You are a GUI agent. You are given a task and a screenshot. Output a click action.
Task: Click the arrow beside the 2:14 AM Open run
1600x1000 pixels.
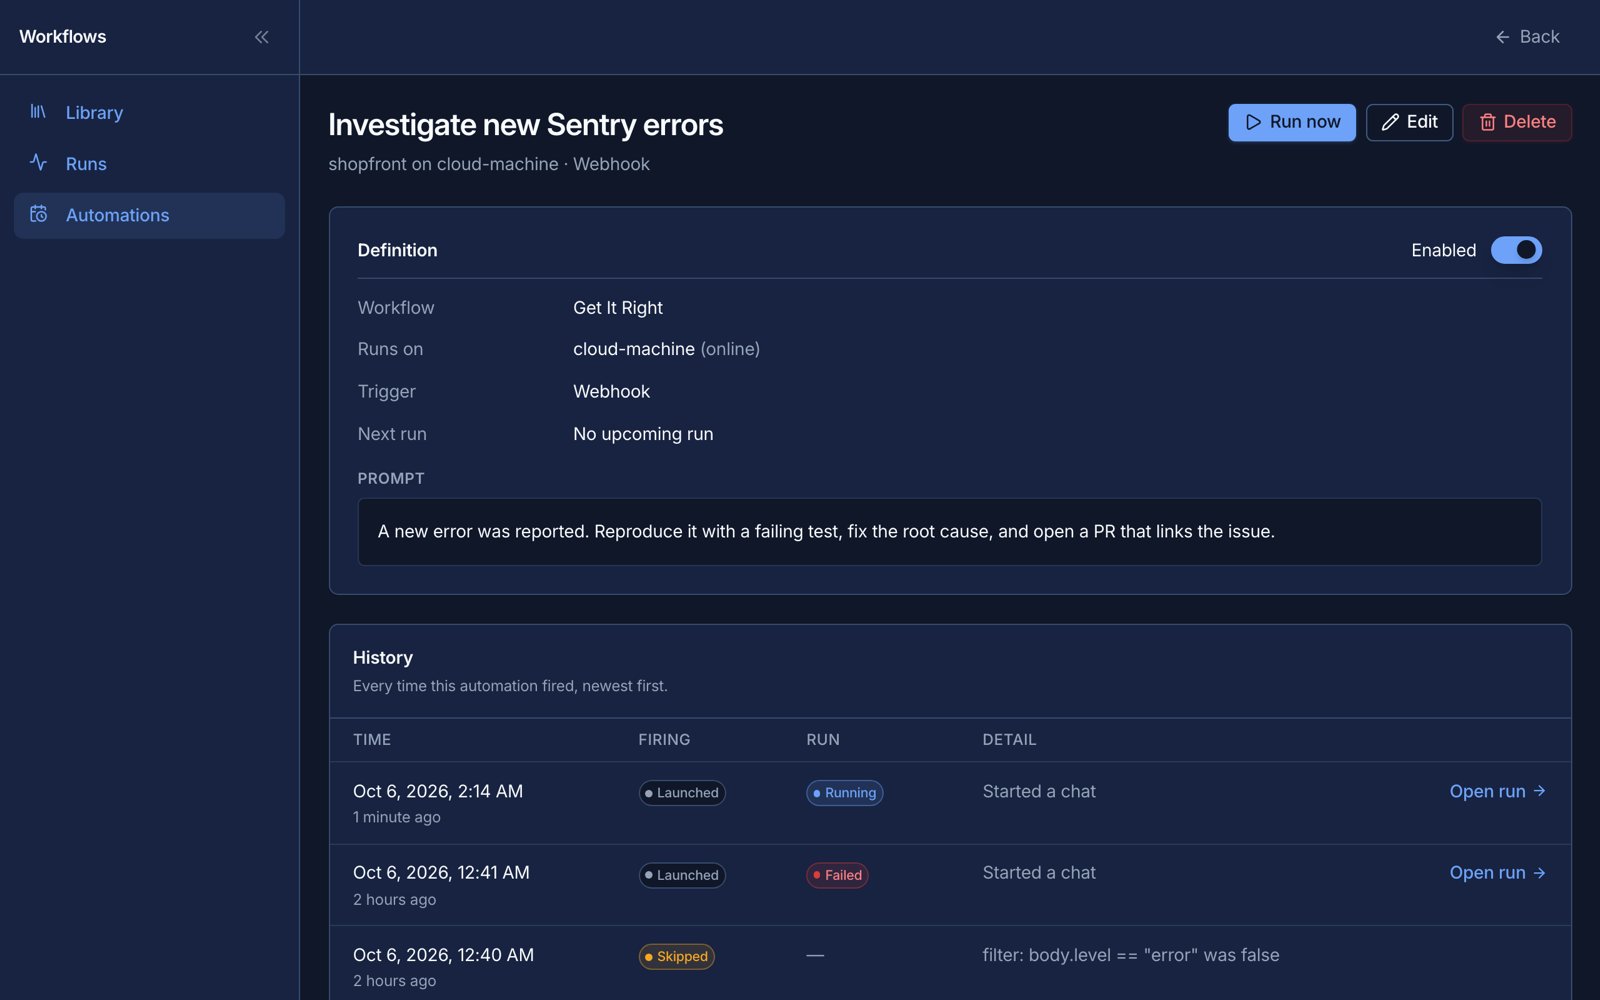pos(1539,791)
